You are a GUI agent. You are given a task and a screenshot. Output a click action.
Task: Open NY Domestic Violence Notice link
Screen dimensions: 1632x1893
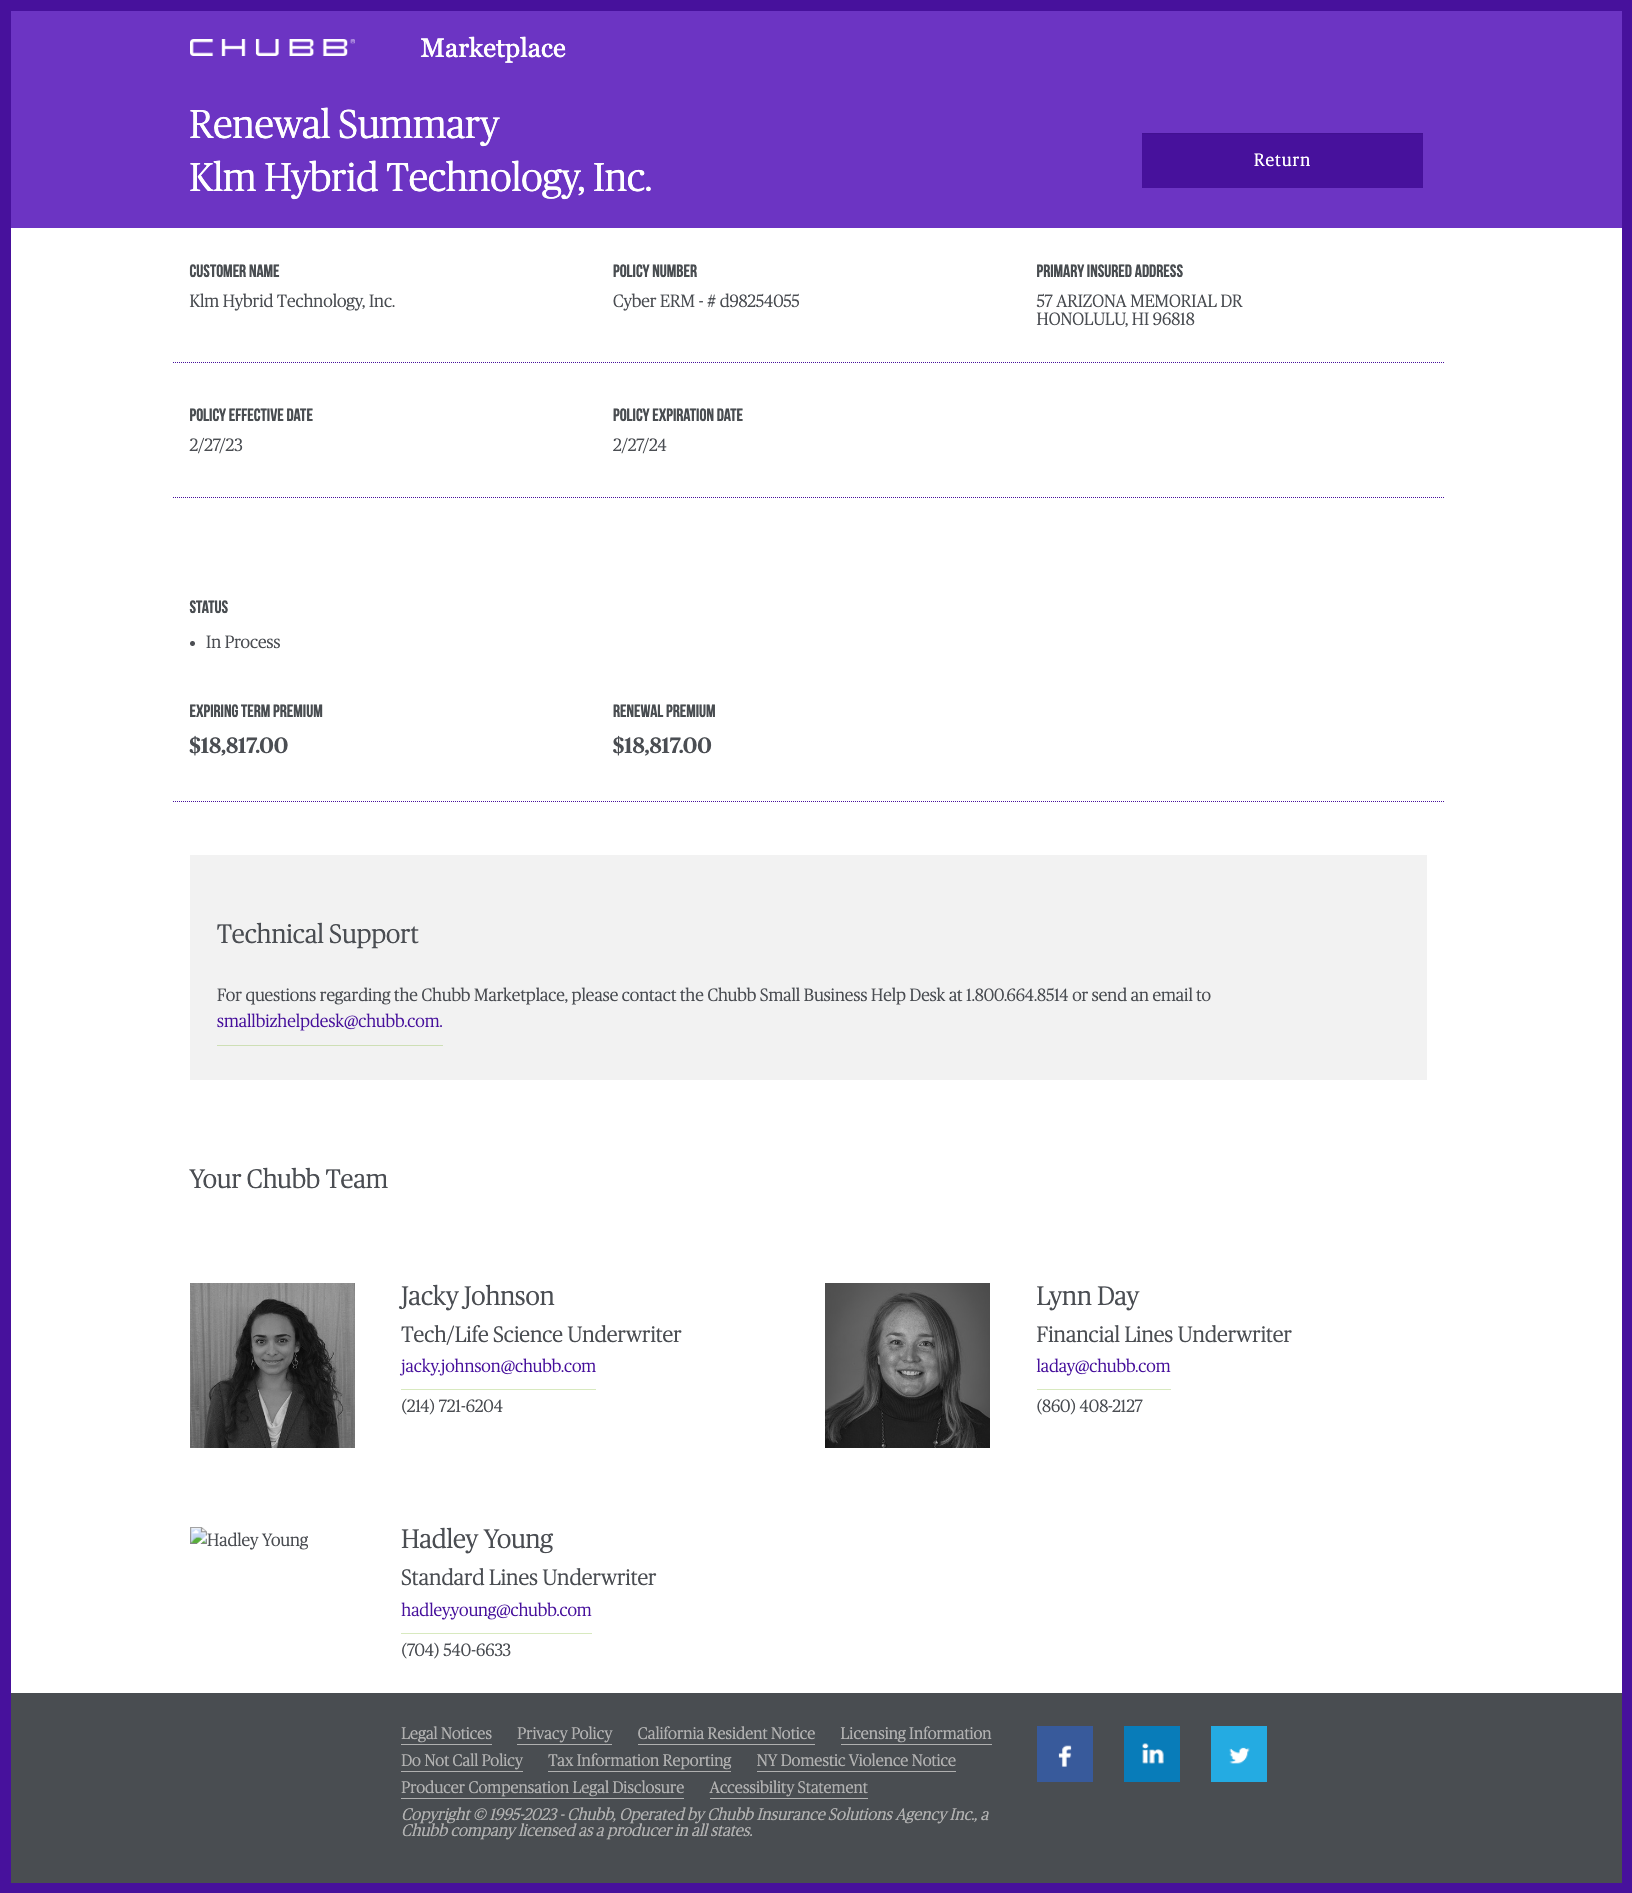tap(856, 1760)
